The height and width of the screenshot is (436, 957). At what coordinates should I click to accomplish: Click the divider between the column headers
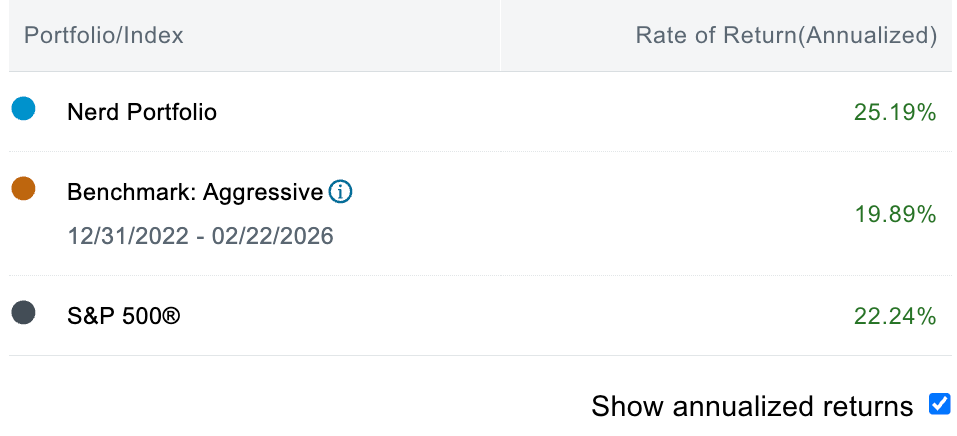pos(501,36)
